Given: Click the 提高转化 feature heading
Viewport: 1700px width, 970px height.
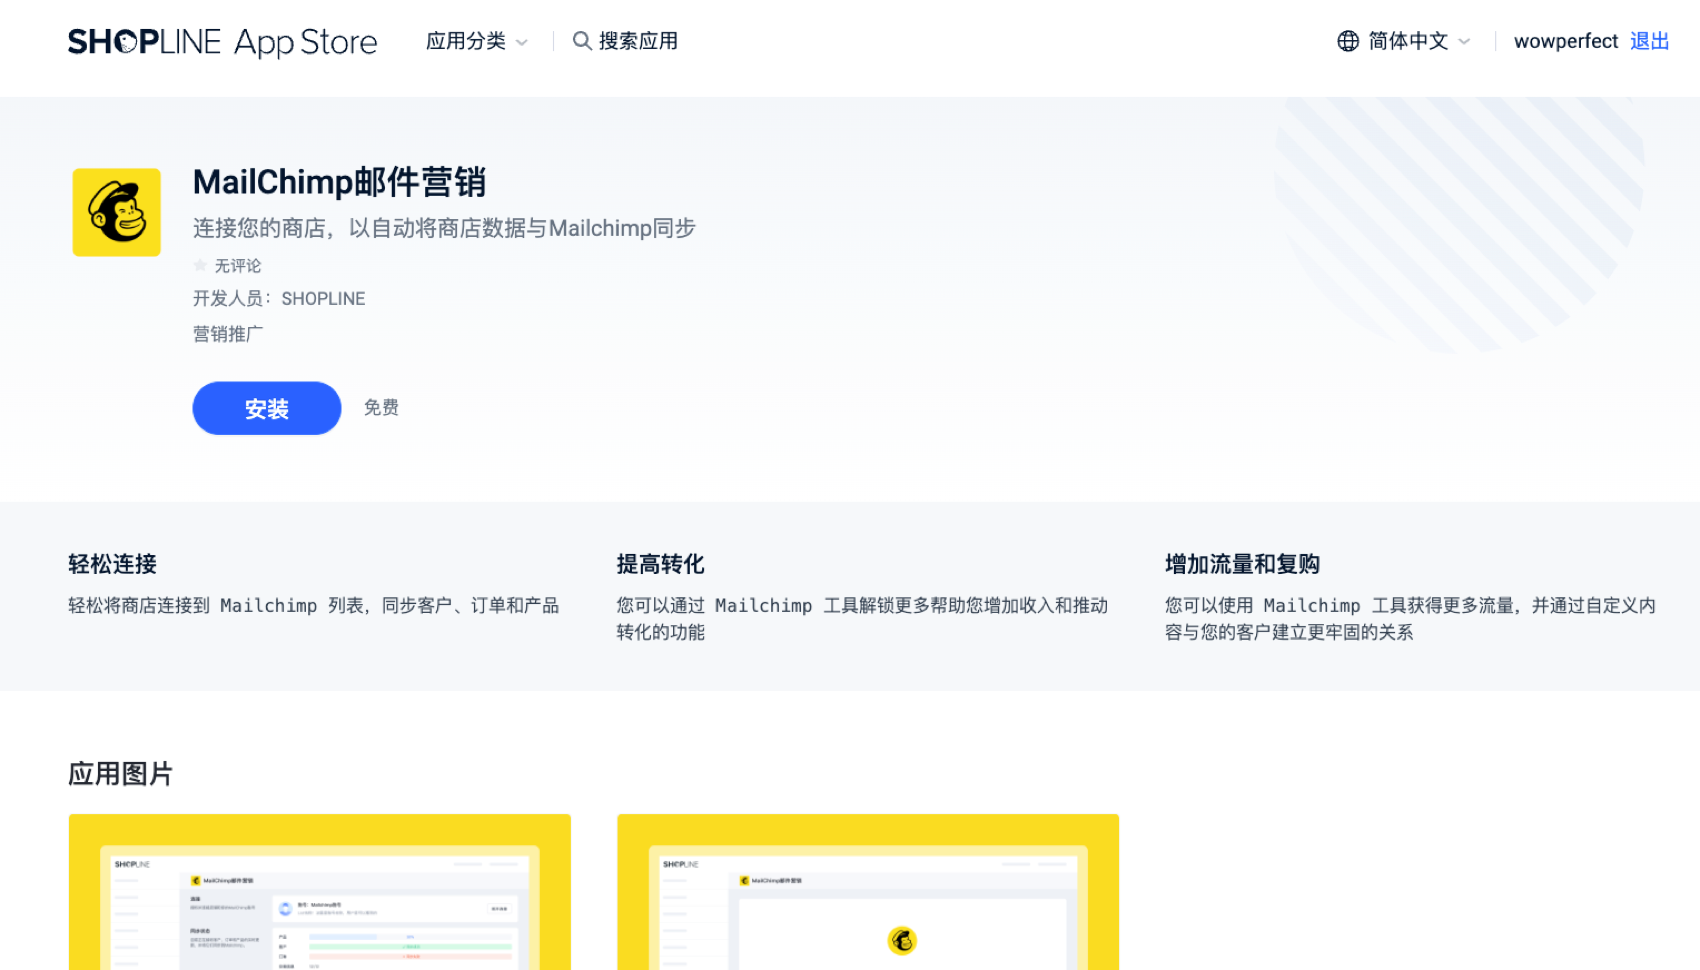Looking at the screenshot, I should (x=661, y=564).
